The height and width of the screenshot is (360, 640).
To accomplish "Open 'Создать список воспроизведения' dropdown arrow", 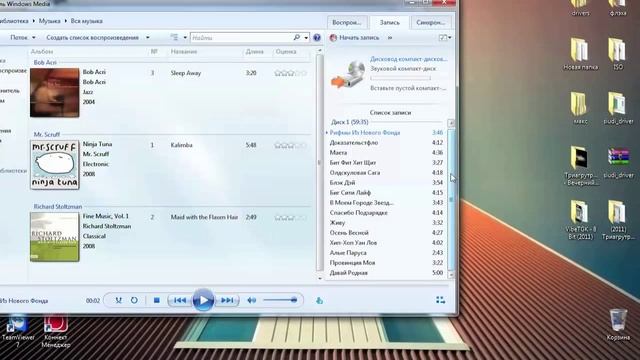I will click(x=148, y=38).
